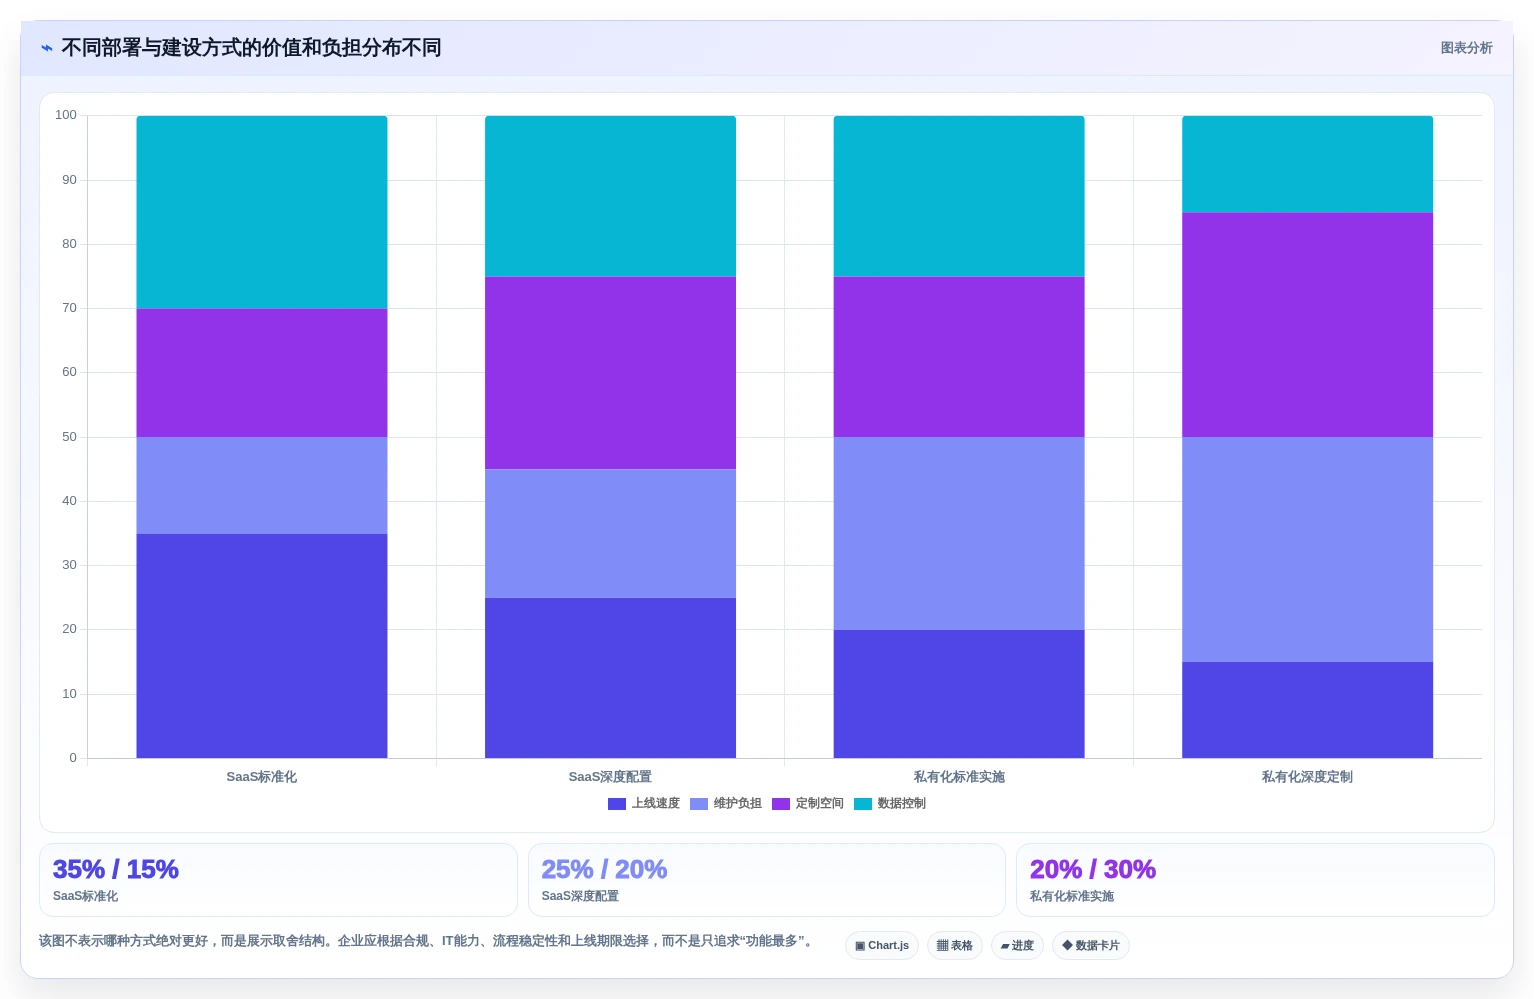Click the SaaS深度配置 x-axis label

(x=610, y=777)
